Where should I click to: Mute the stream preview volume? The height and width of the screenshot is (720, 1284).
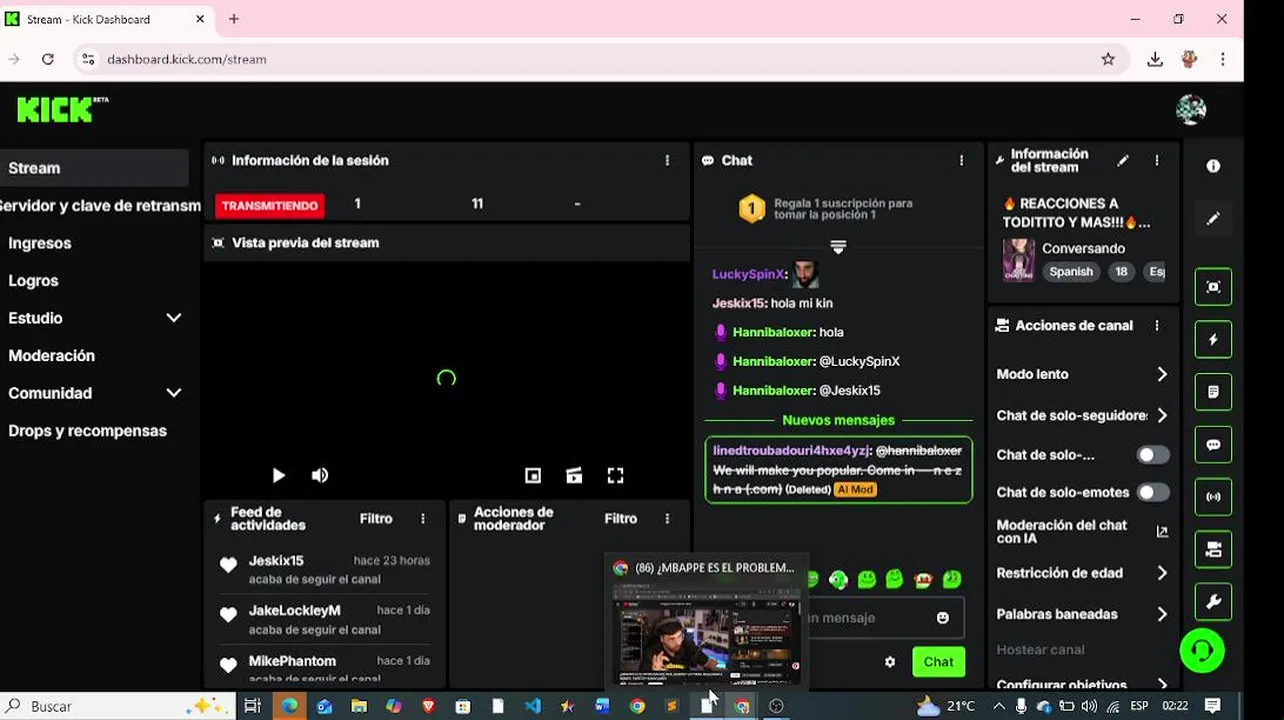[320, 476]
